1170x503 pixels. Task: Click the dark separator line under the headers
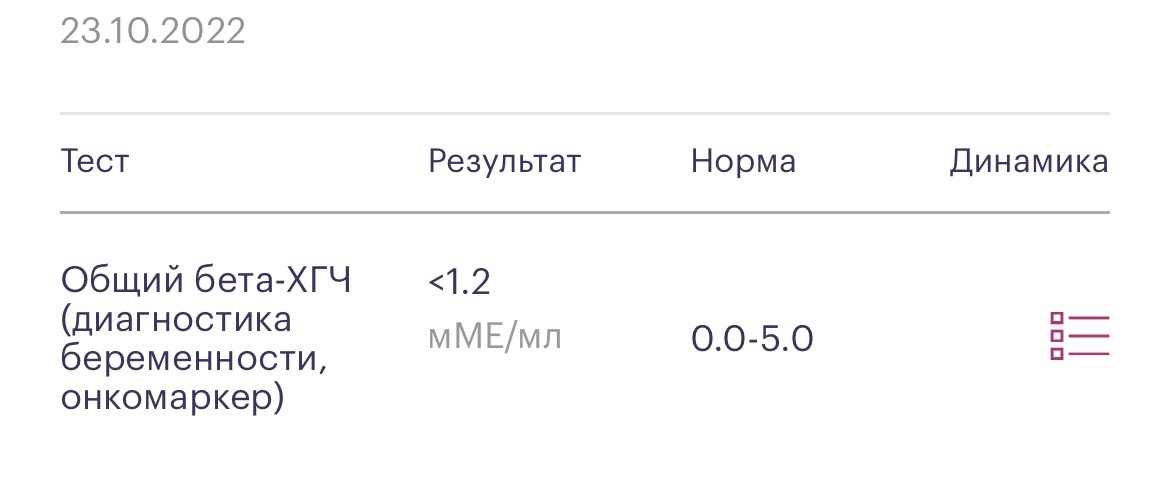(x=585, y=213)
